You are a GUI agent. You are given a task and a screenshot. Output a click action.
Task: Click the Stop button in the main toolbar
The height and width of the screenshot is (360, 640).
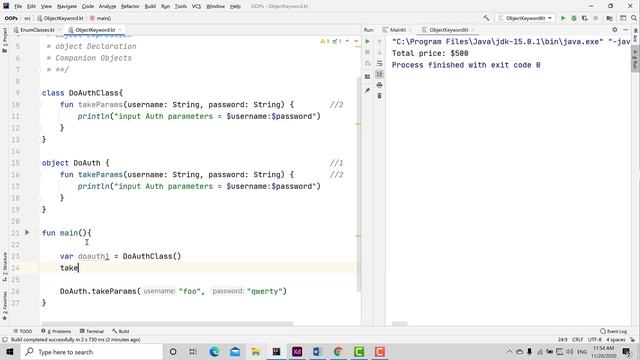596,18
